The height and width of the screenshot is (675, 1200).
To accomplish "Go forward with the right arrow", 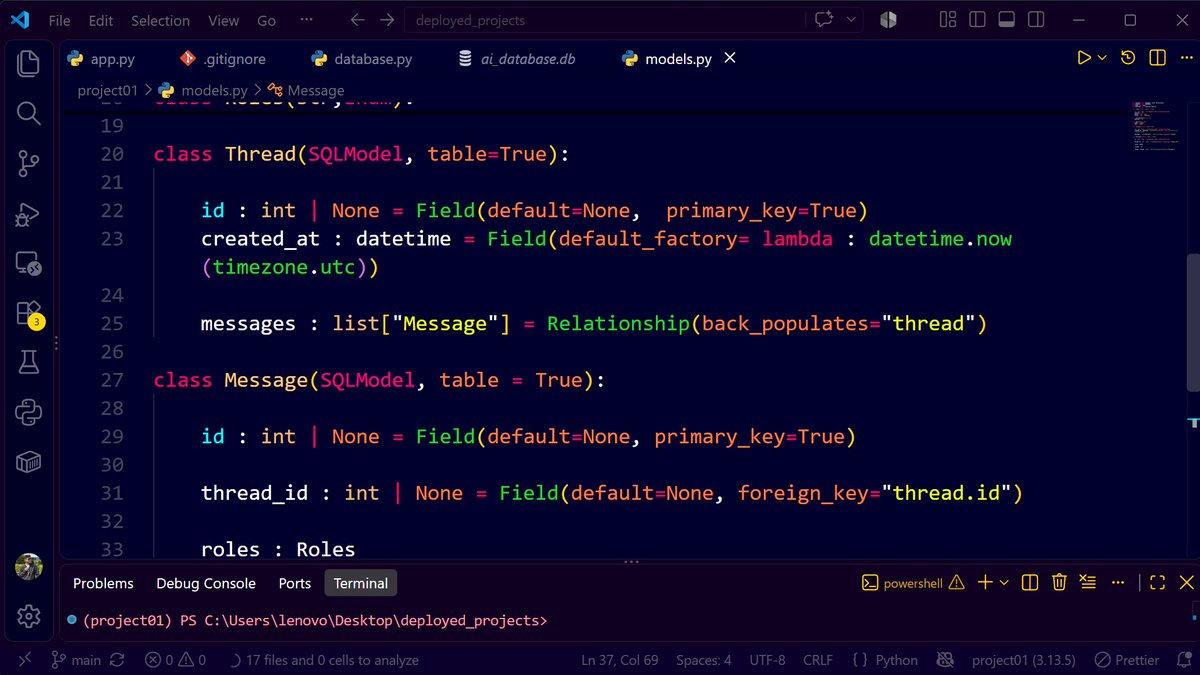I will [x=387, y=20].
